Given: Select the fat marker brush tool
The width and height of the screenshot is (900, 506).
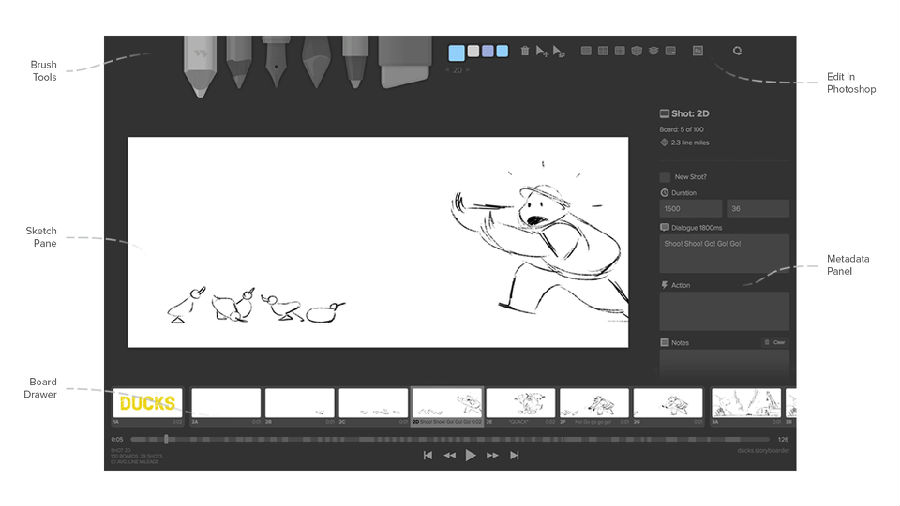Looking at the screenshot, I should pyautogui.click(x=314, y=64).
